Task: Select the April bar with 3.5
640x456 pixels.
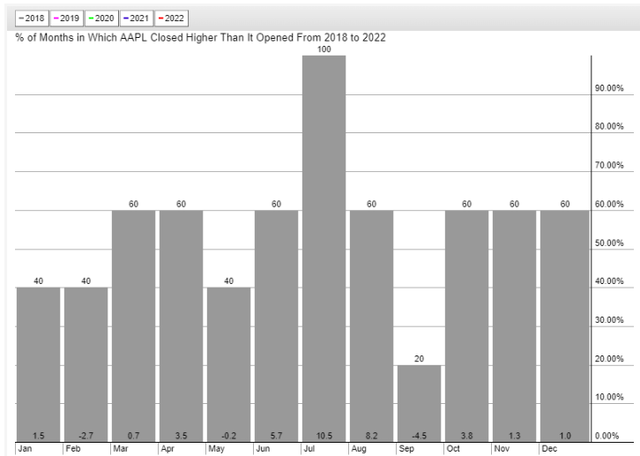Action: pyautogui.click(x=181, y=326)
